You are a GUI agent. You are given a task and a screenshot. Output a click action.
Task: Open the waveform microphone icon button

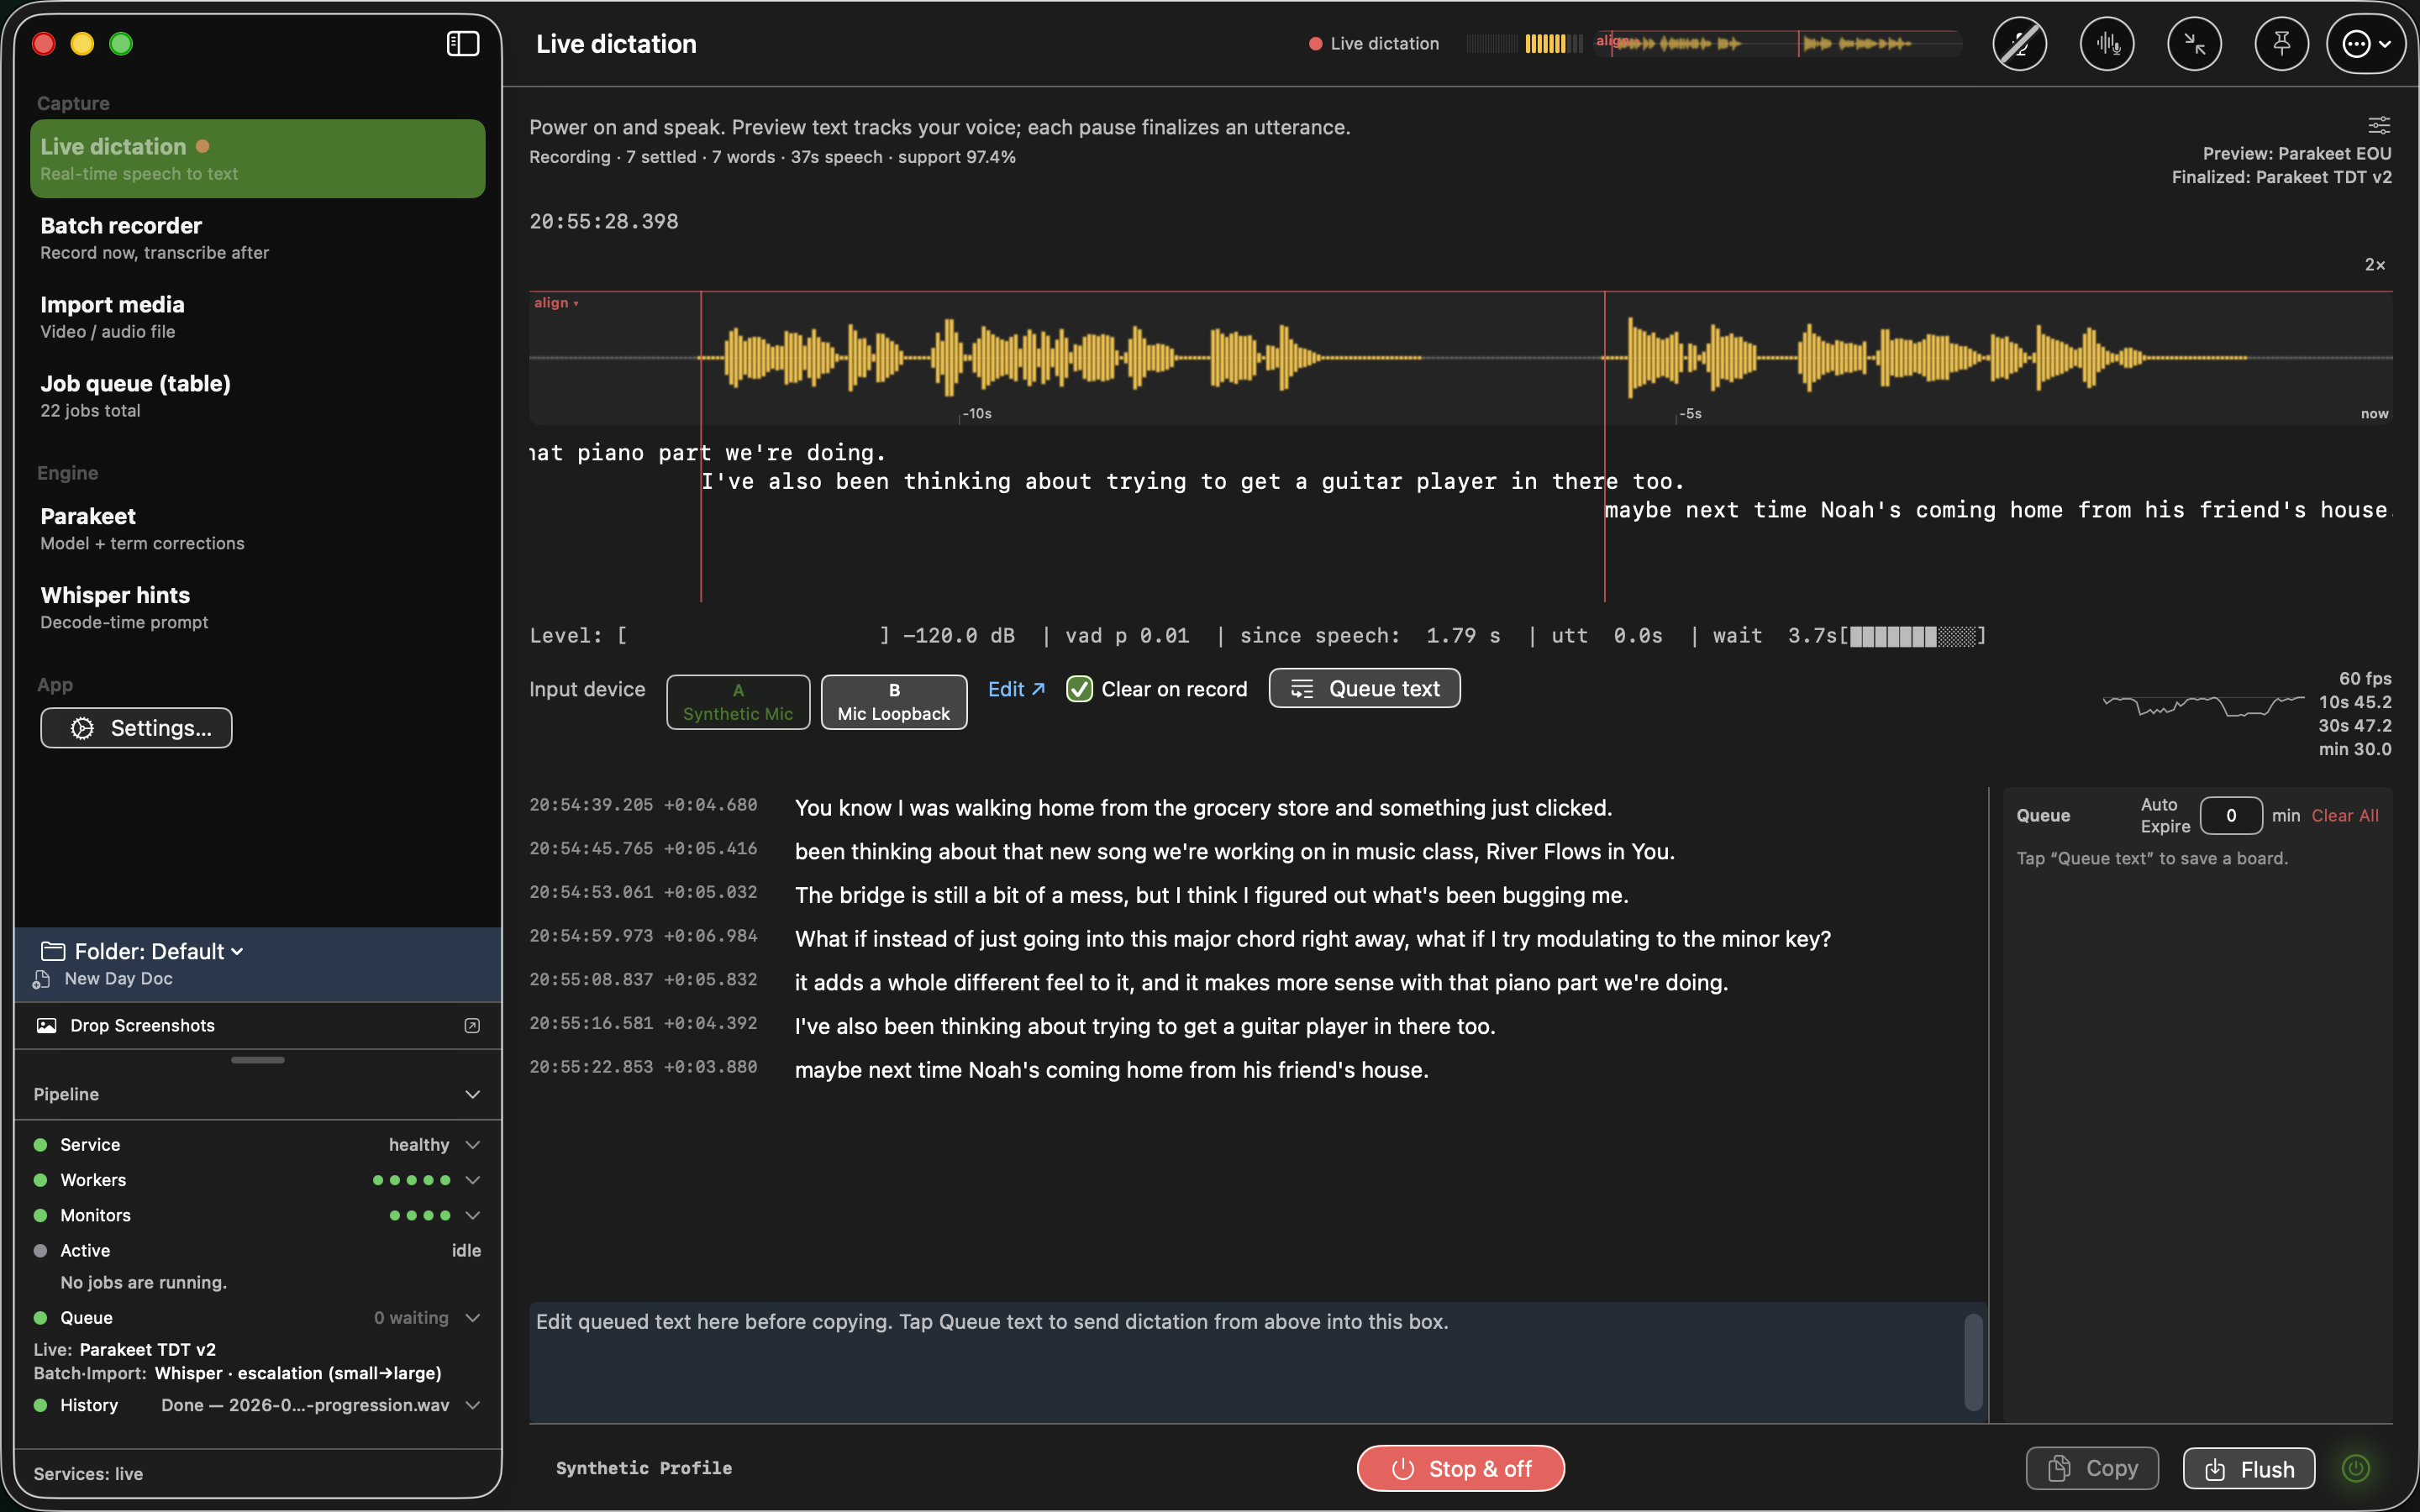click(x=2107, y=43)
